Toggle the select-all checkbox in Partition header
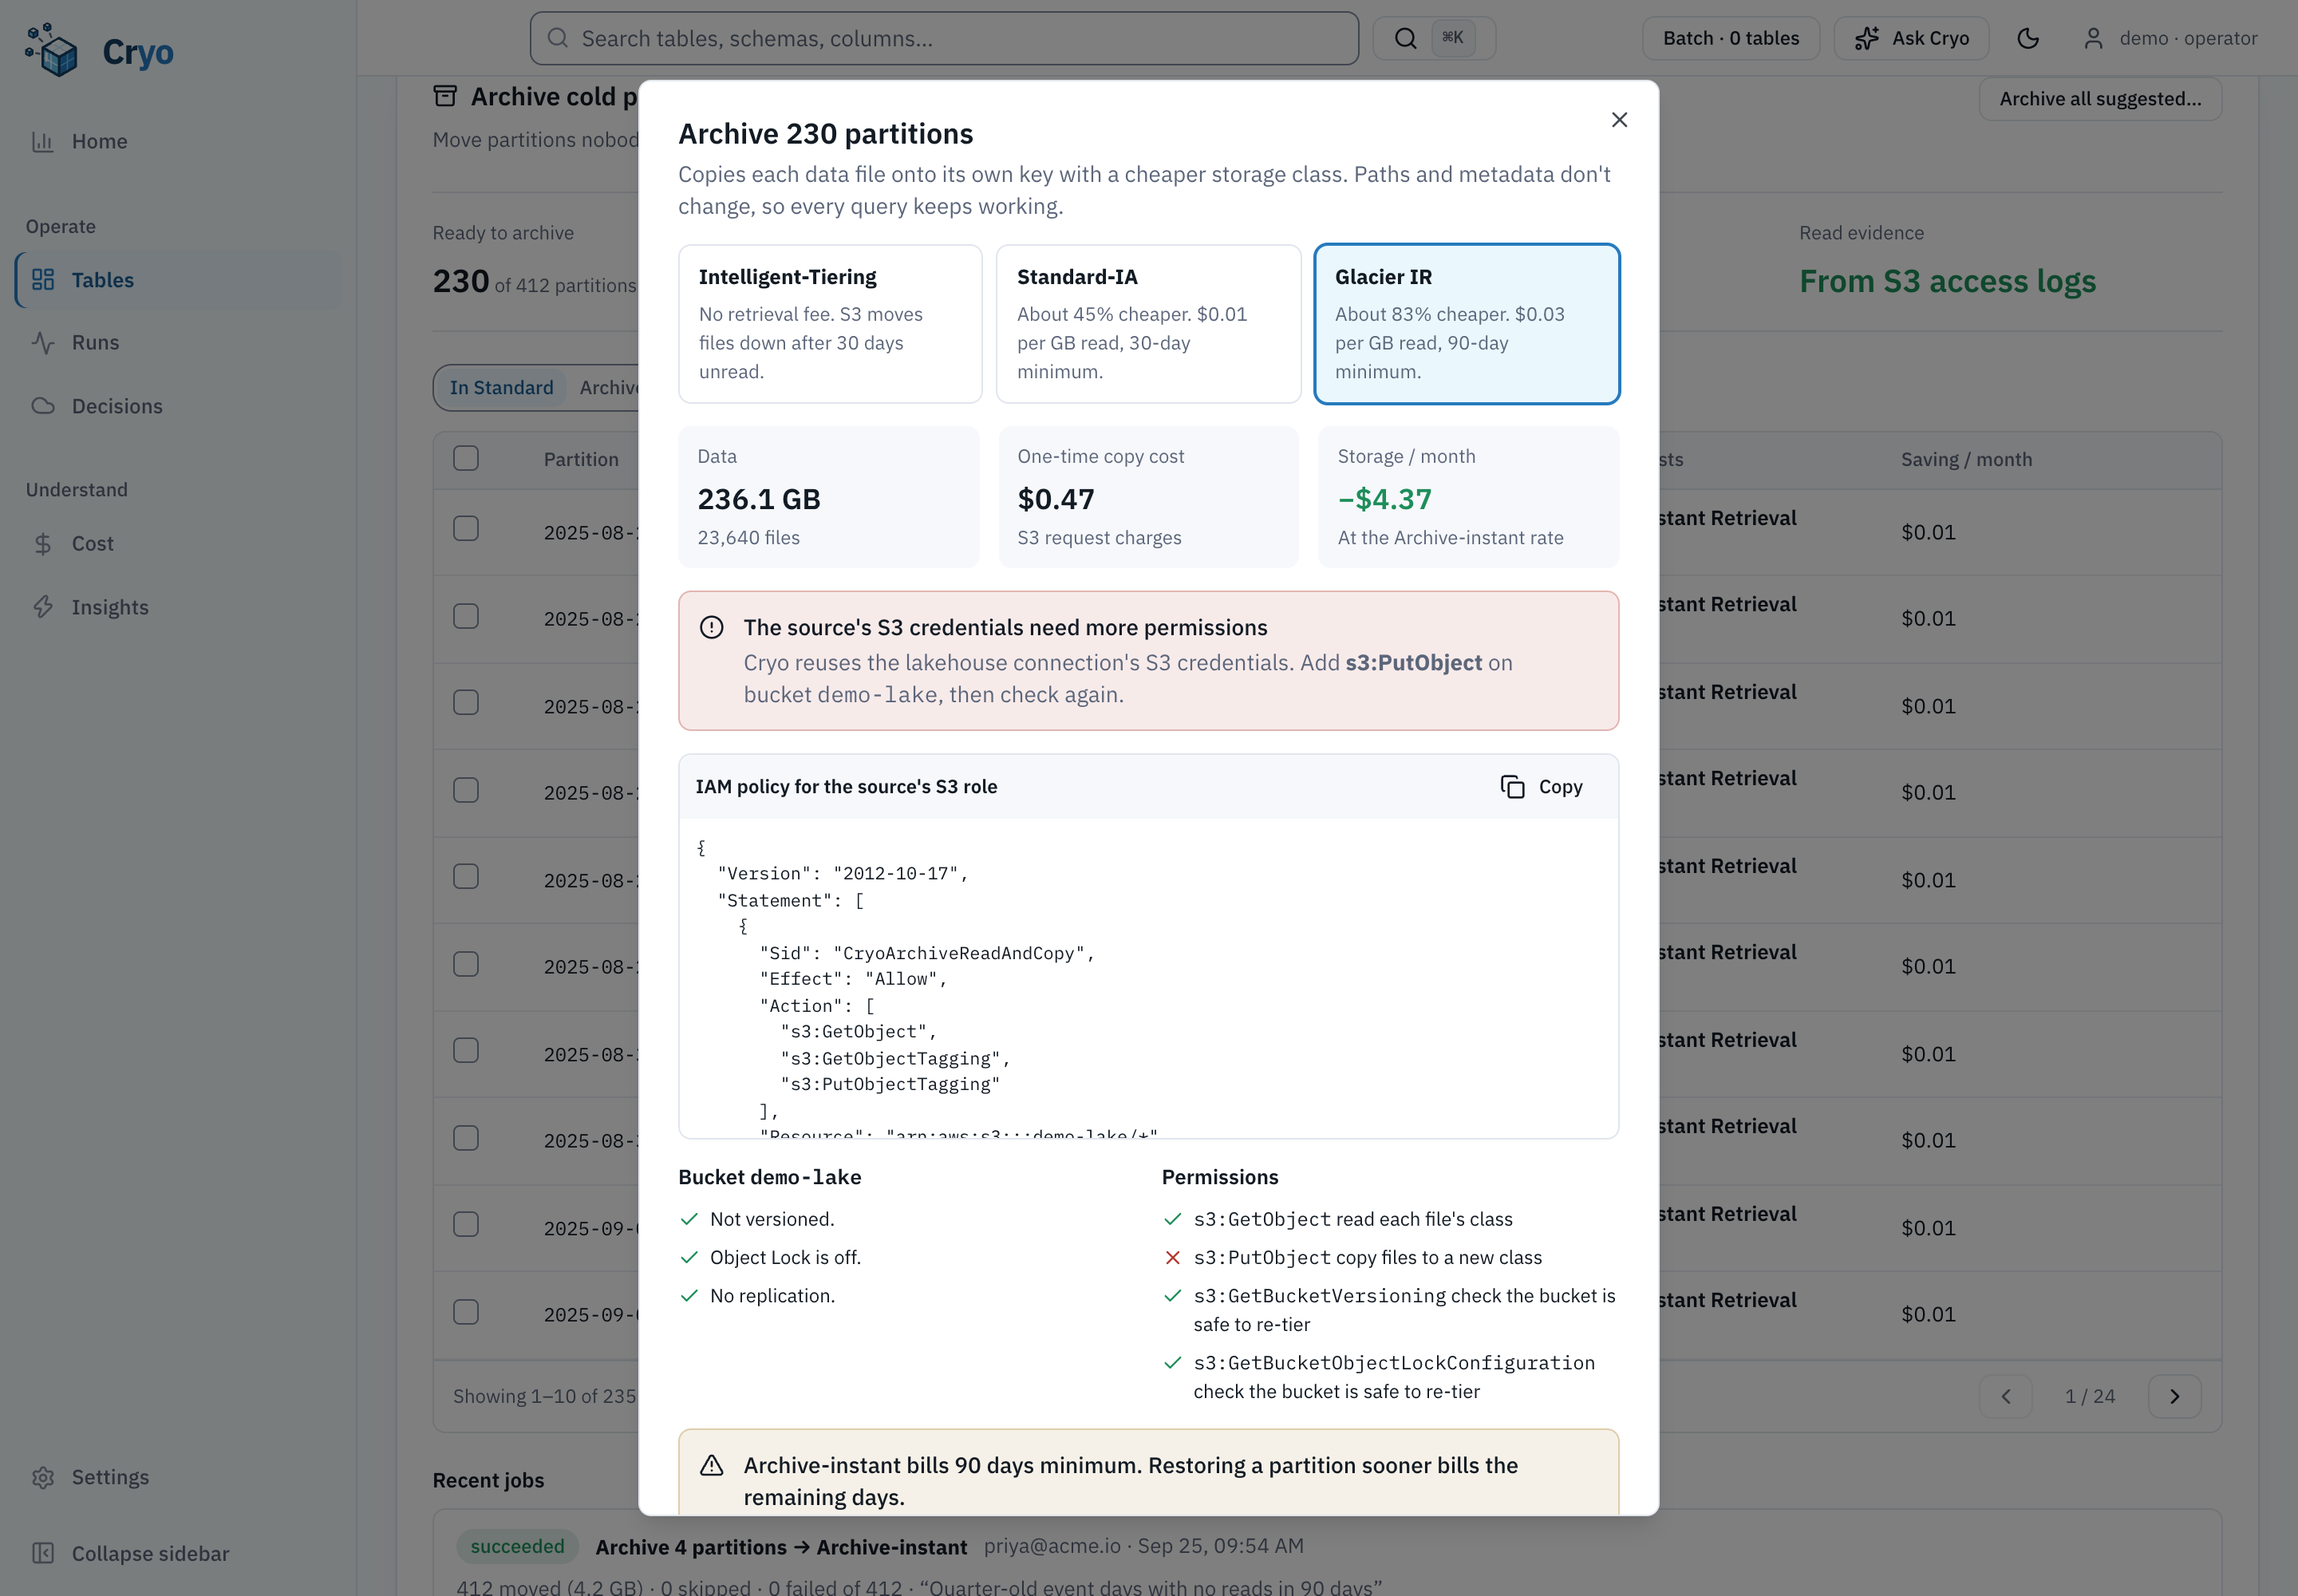The image size is (2298, 1596). [x=466, y=458]
